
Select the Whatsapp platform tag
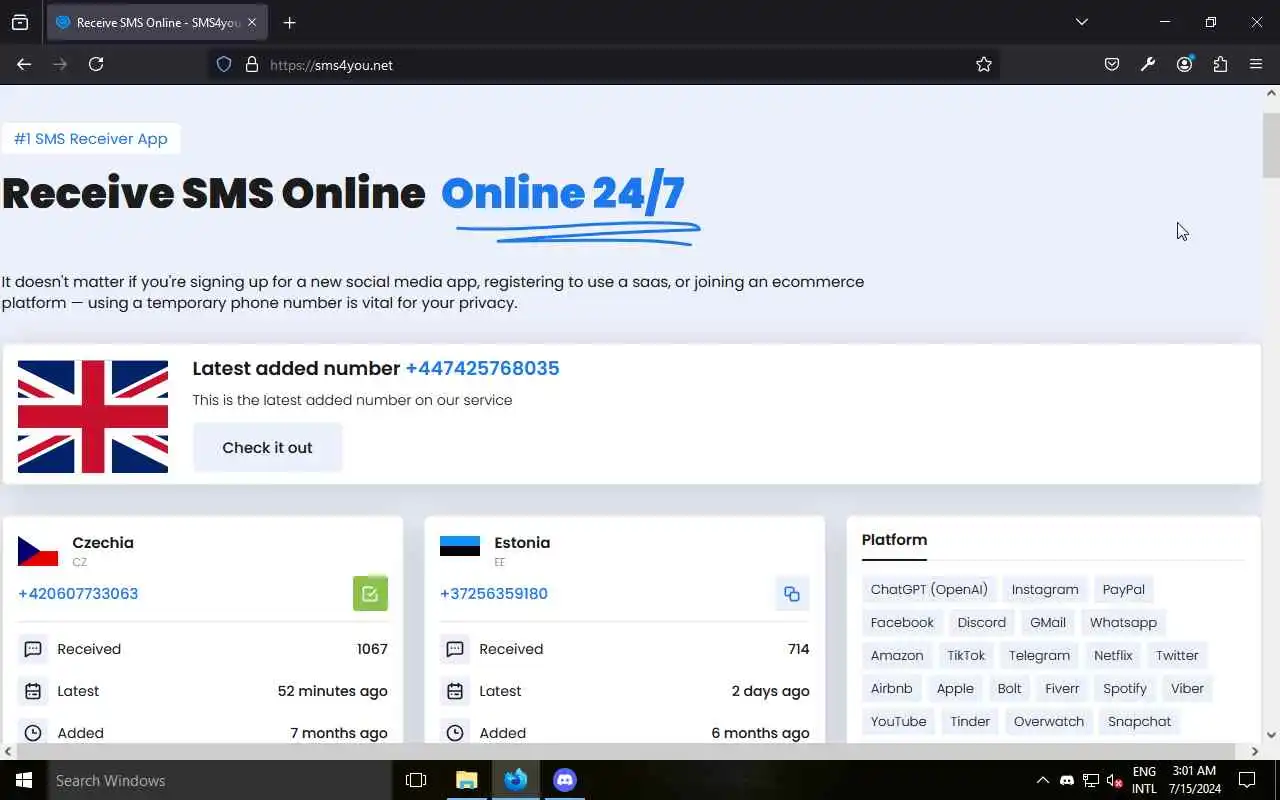point(1123,622)
